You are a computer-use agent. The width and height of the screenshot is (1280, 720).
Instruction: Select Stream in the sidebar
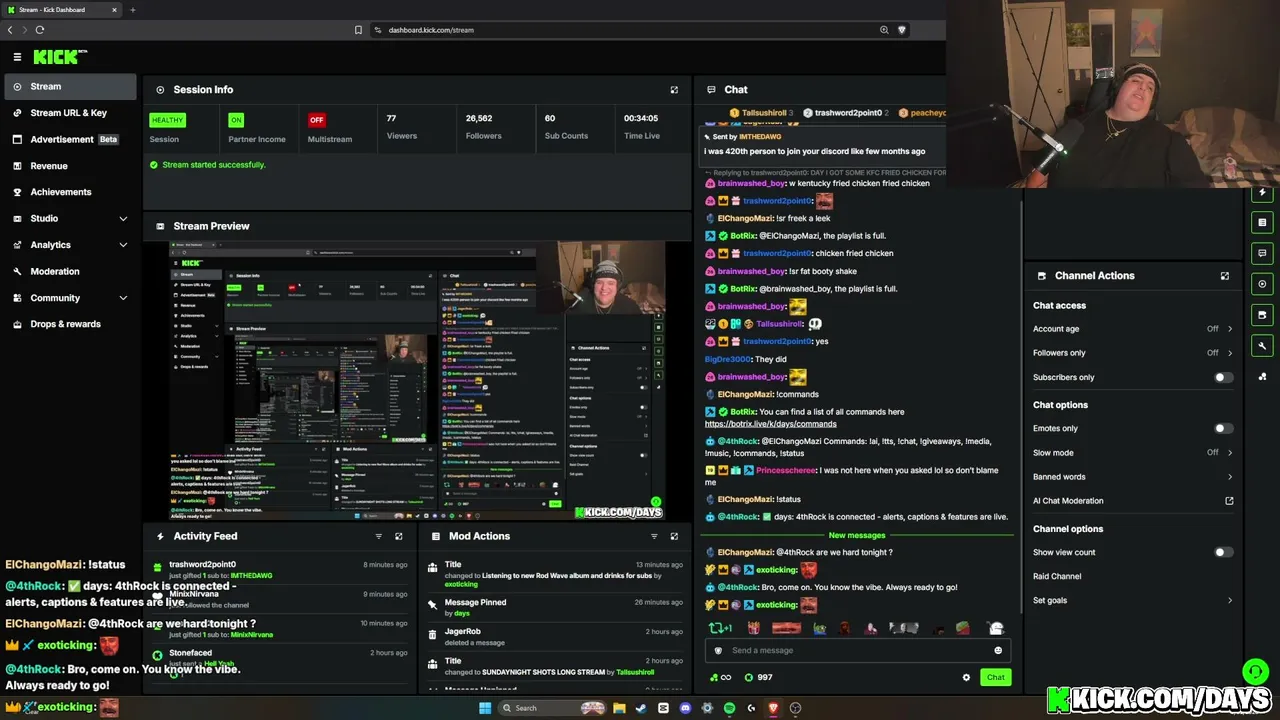(70, 87)
